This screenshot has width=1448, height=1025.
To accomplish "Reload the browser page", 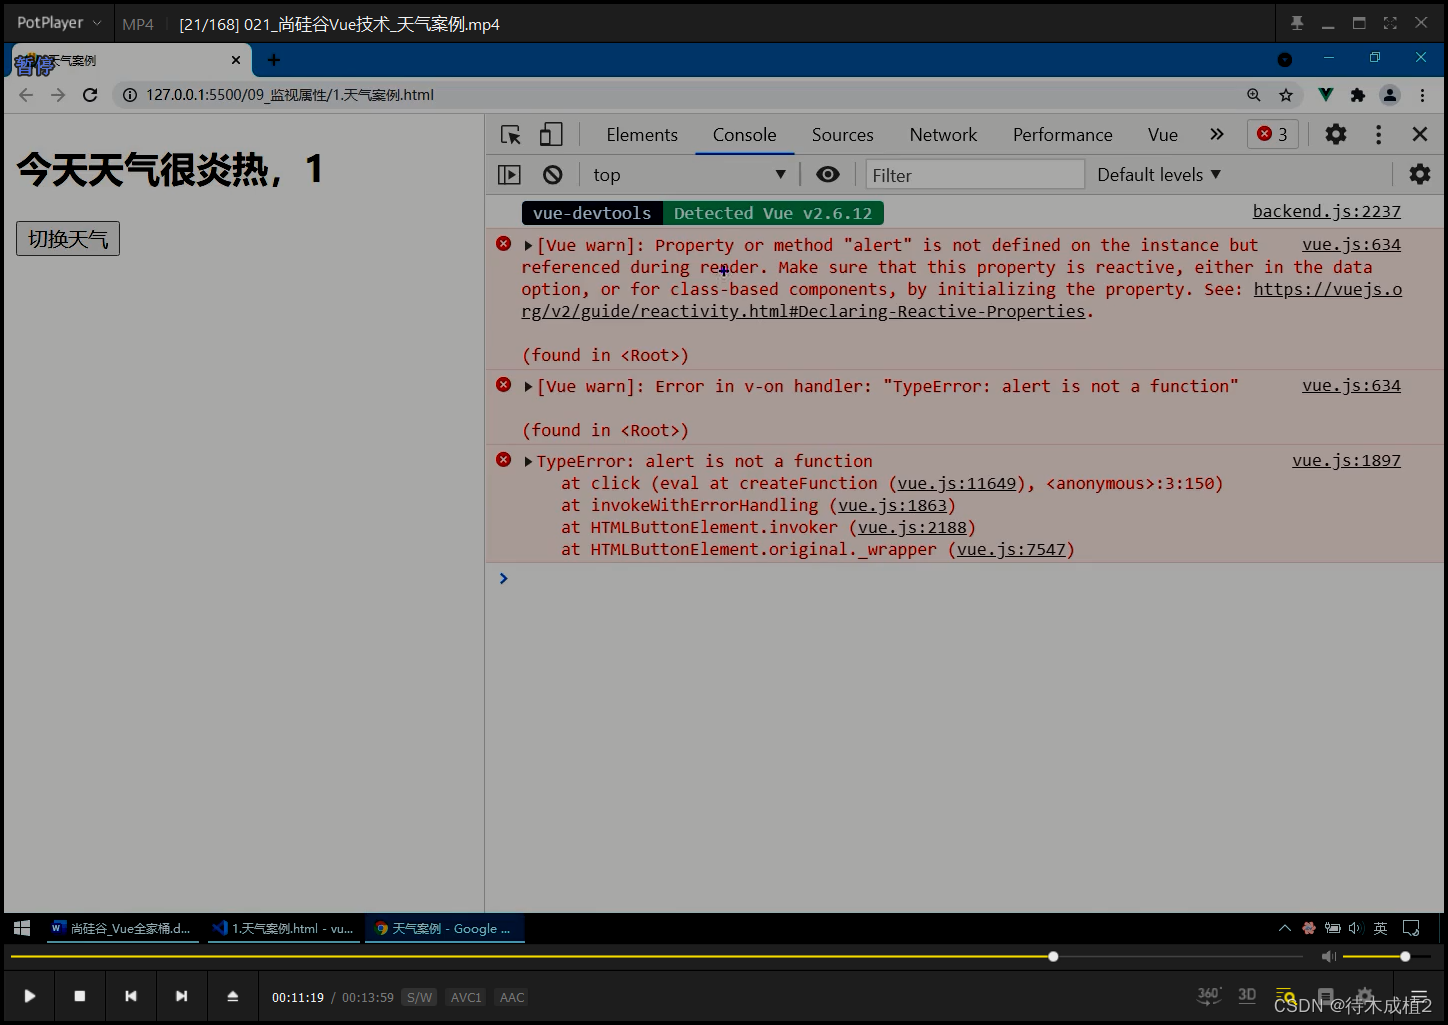I will coord(90,95).
